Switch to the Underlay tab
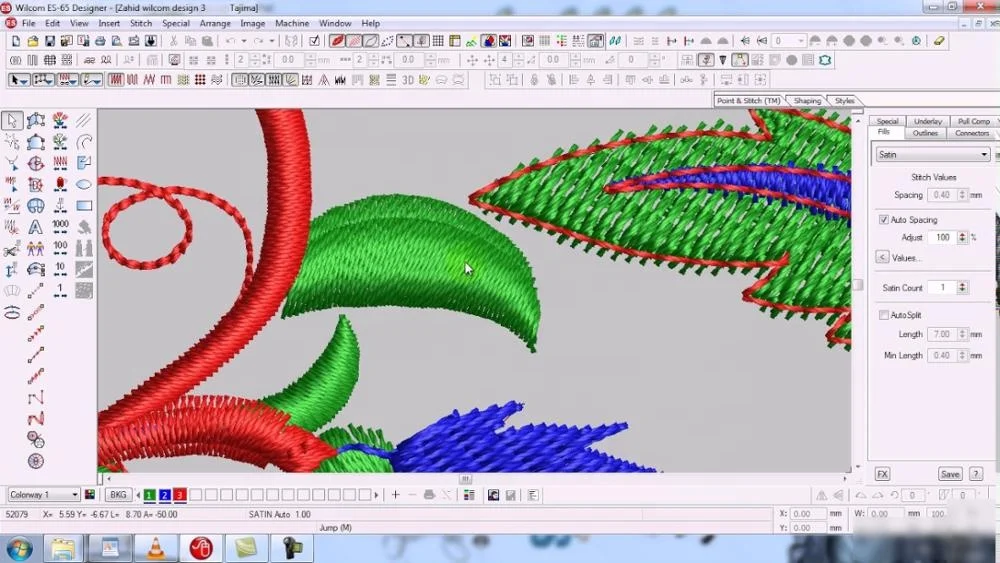1000x563 pixels. pos(927,121)
